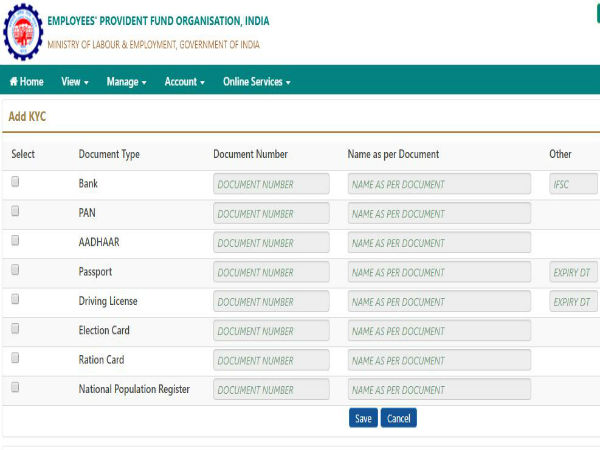Select the Election Card checkbox
The width and height of the screenshot is (600, 450).
pos(15,329)
